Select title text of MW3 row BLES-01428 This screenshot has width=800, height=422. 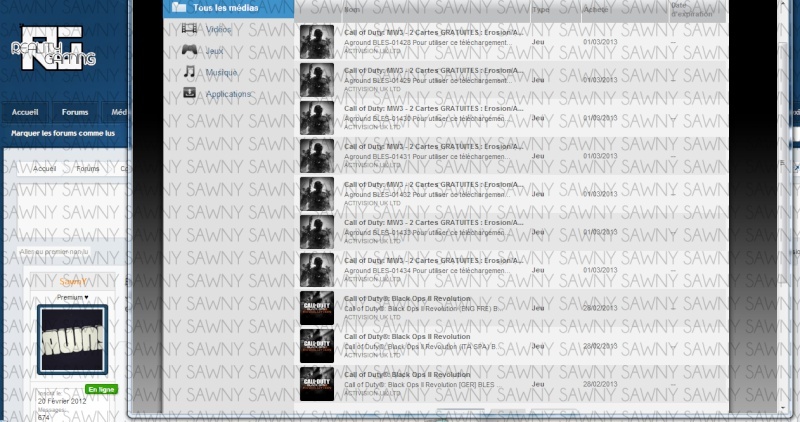434,32
